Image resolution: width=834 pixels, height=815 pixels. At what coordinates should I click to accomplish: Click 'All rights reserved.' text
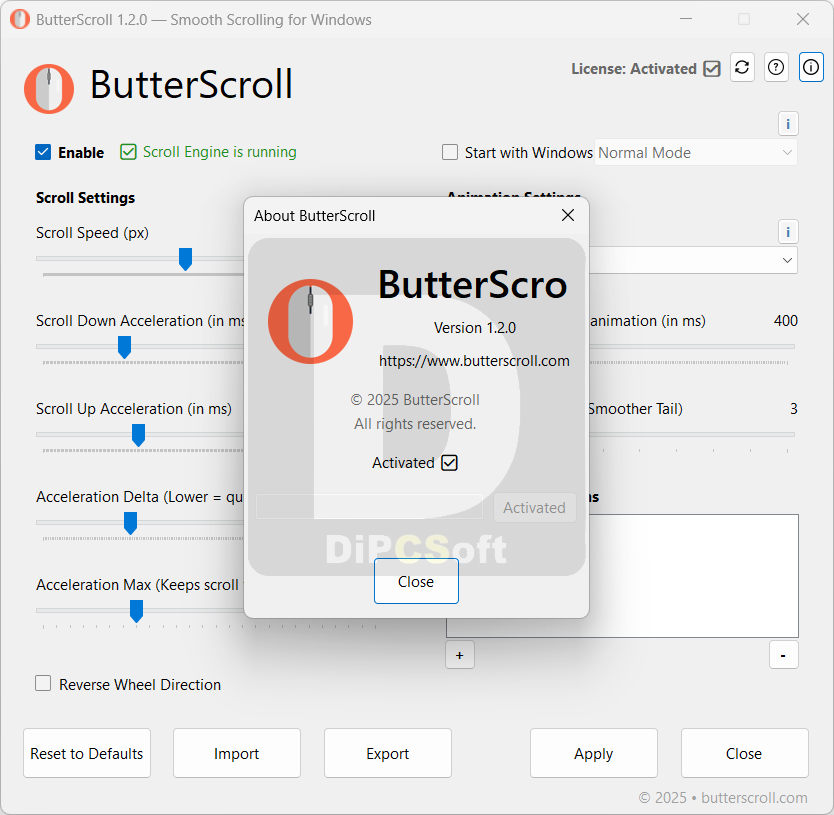pos(415,424)
